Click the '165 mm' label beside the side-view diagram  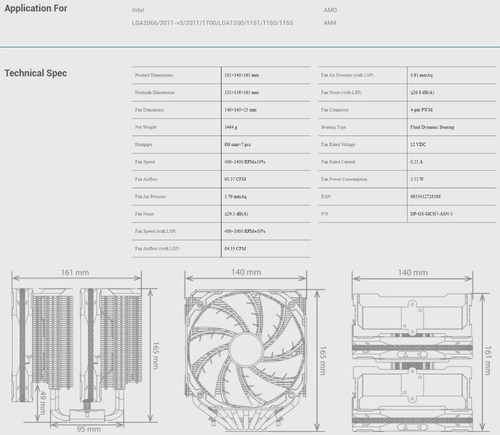[x=156, y=355]
